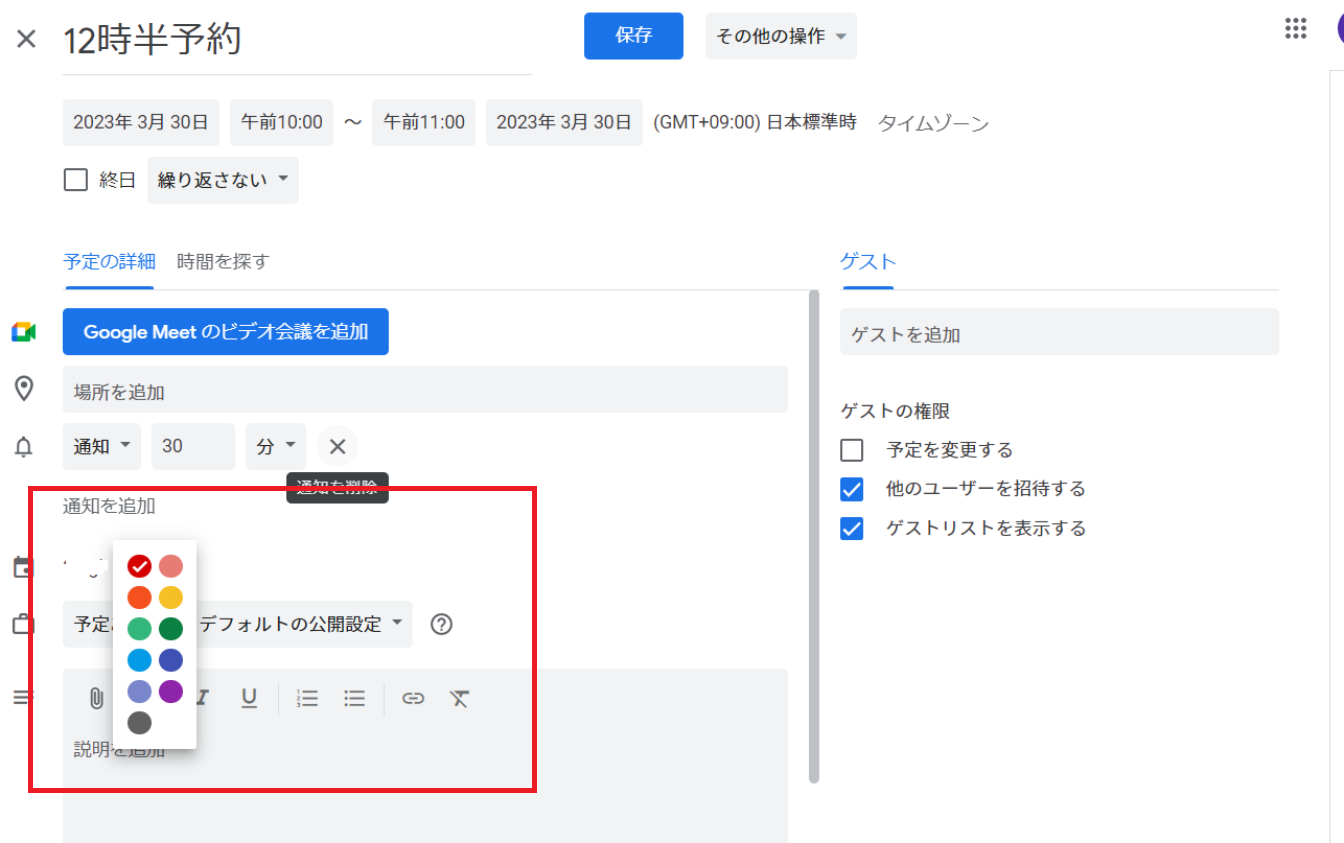Open the 分 time unit dropdown
This screenshot has height=843, width=1344.
click(275, 446)
